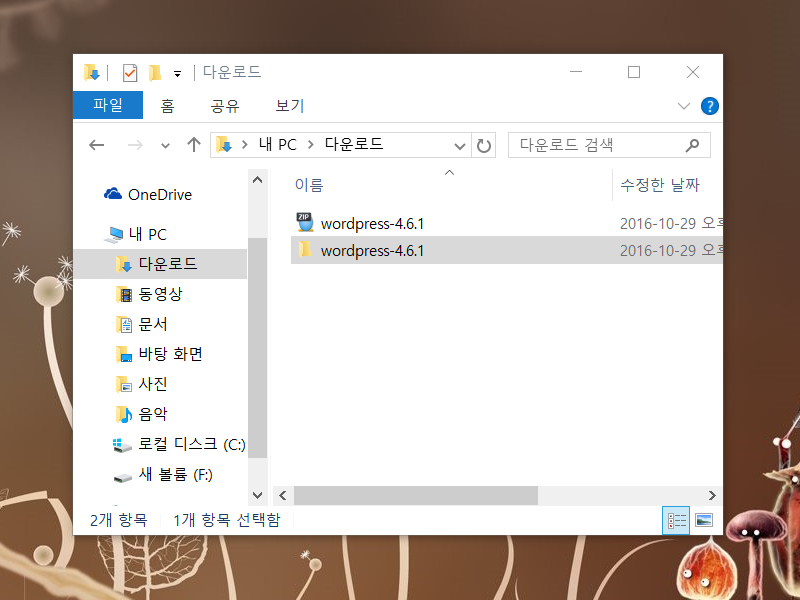Click the ZIP archive file icon
This screenshot has height=600, width=800.
pos(305,222)
